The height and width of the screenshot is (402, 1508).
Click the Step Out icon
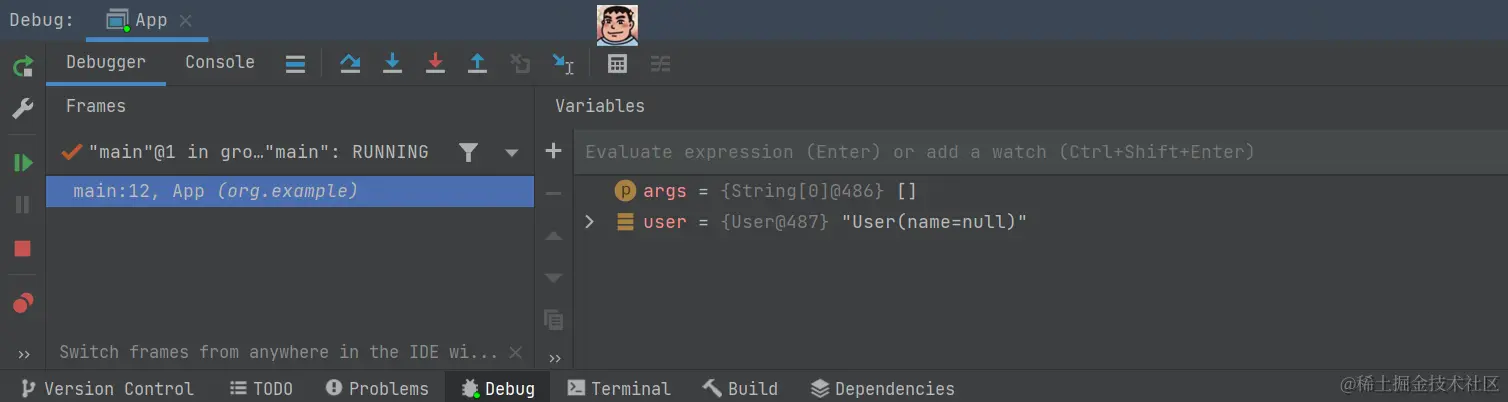(x=478, y=63)
